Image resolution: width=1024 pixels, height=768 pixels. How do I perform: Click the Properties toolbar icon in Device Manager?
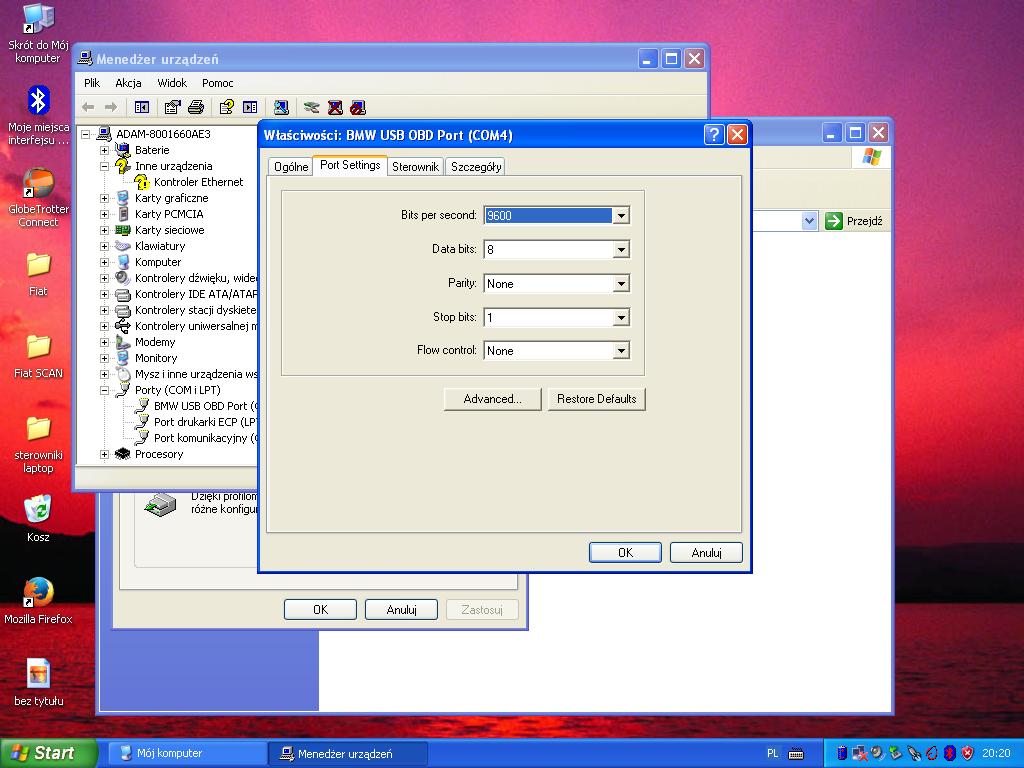(x=173, y=107)
